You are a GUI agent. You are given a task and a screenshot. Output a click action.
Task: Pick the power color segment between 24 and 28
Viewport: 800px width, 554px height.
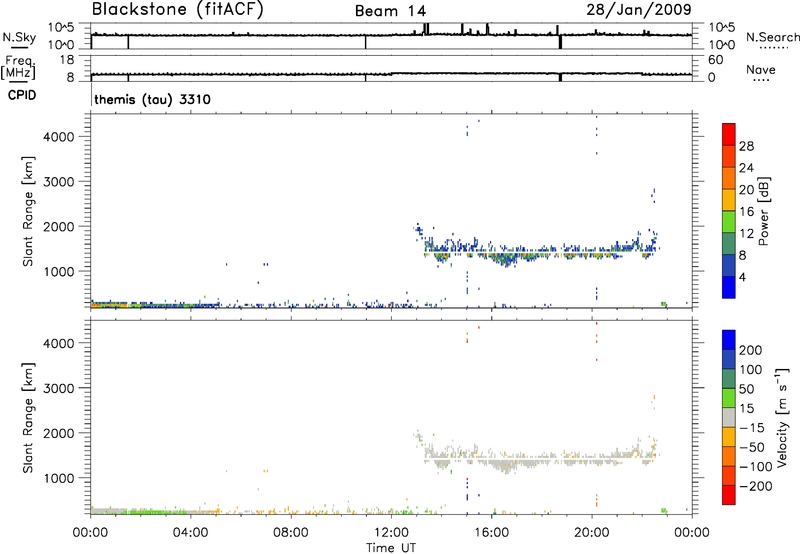click(x=729, y=156)
